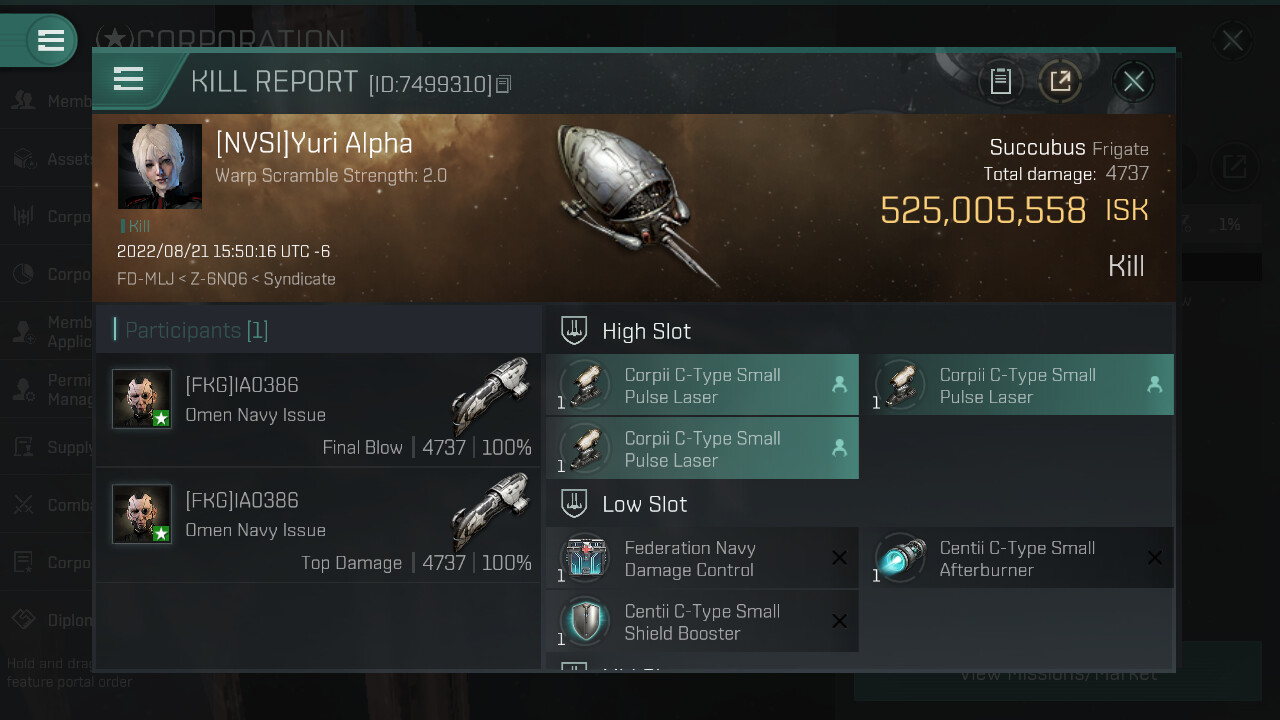1280x720 pixels.
Task: Open the kill report hamburger menu
Action: pos(129,79)
